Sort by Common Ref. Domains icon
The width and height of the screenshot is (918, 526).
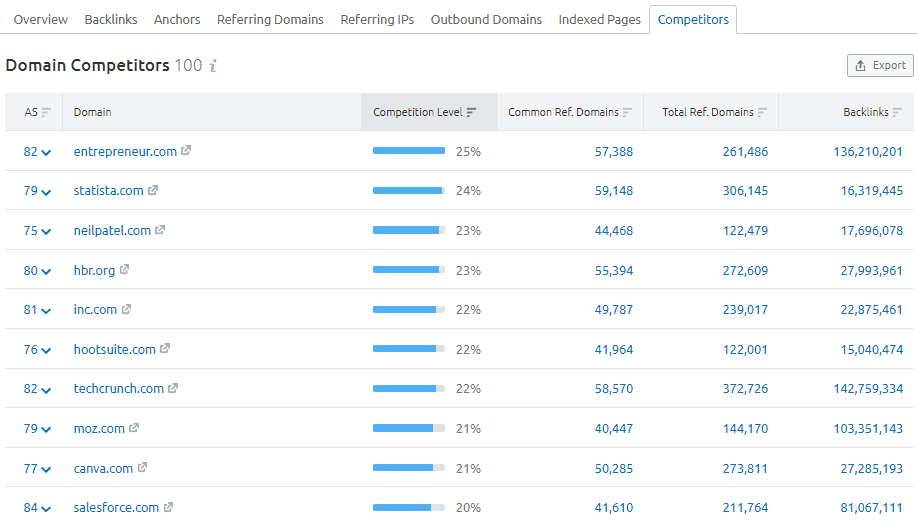point(628,112)
